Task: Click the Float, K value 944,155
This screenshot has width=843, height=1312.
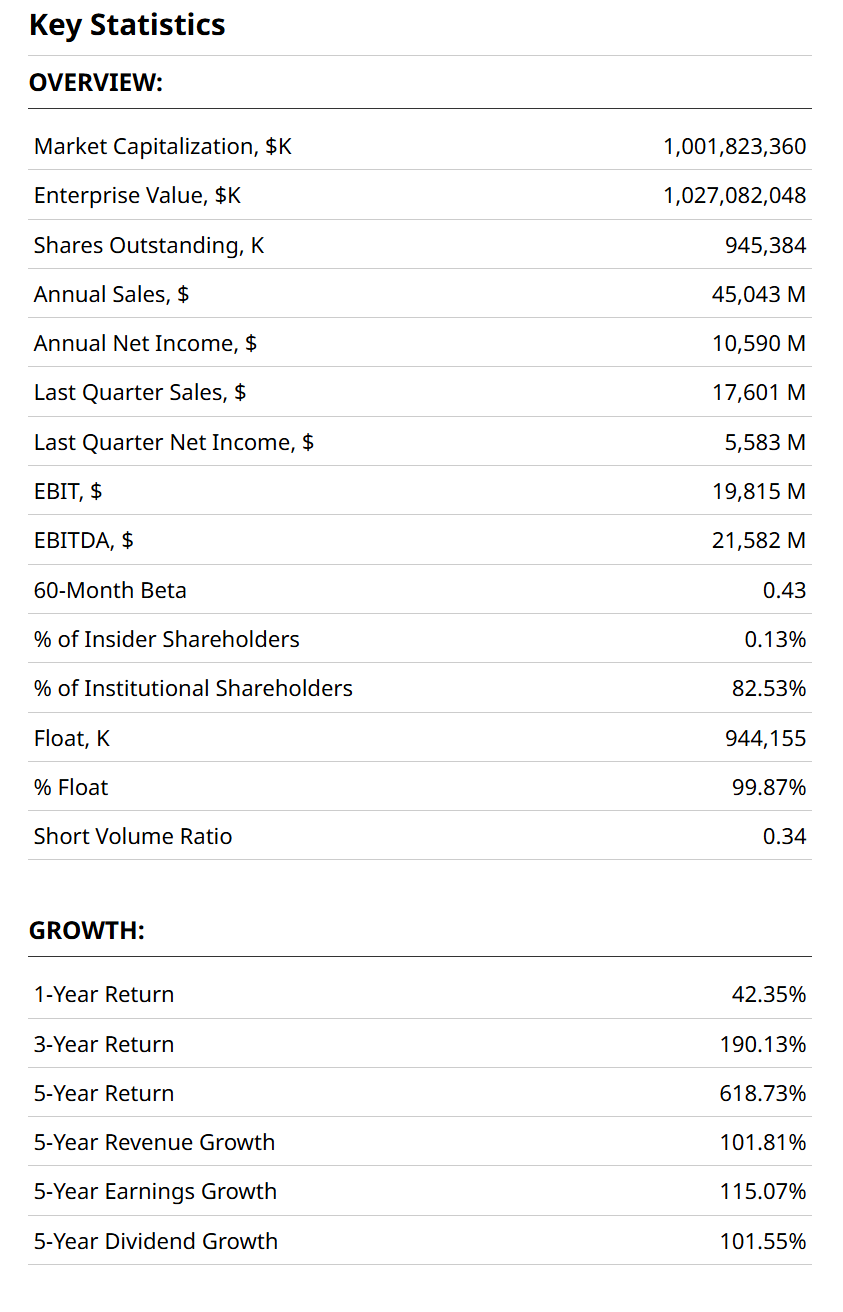Action: (x=765, y=738)
